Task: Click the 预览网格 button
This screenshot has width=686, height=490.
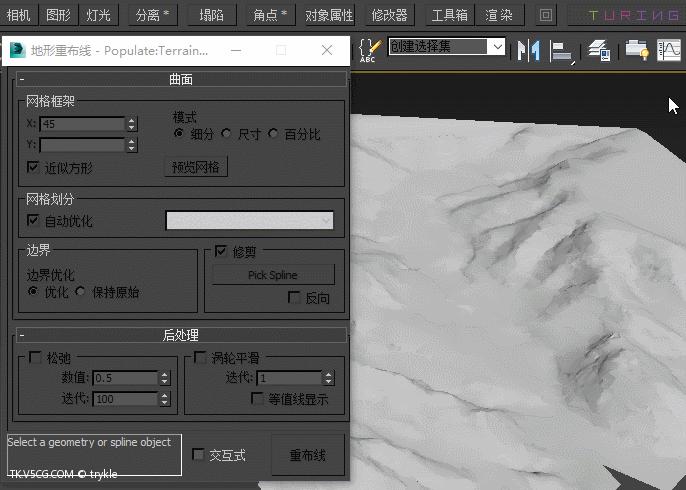Action: point(196,167)
